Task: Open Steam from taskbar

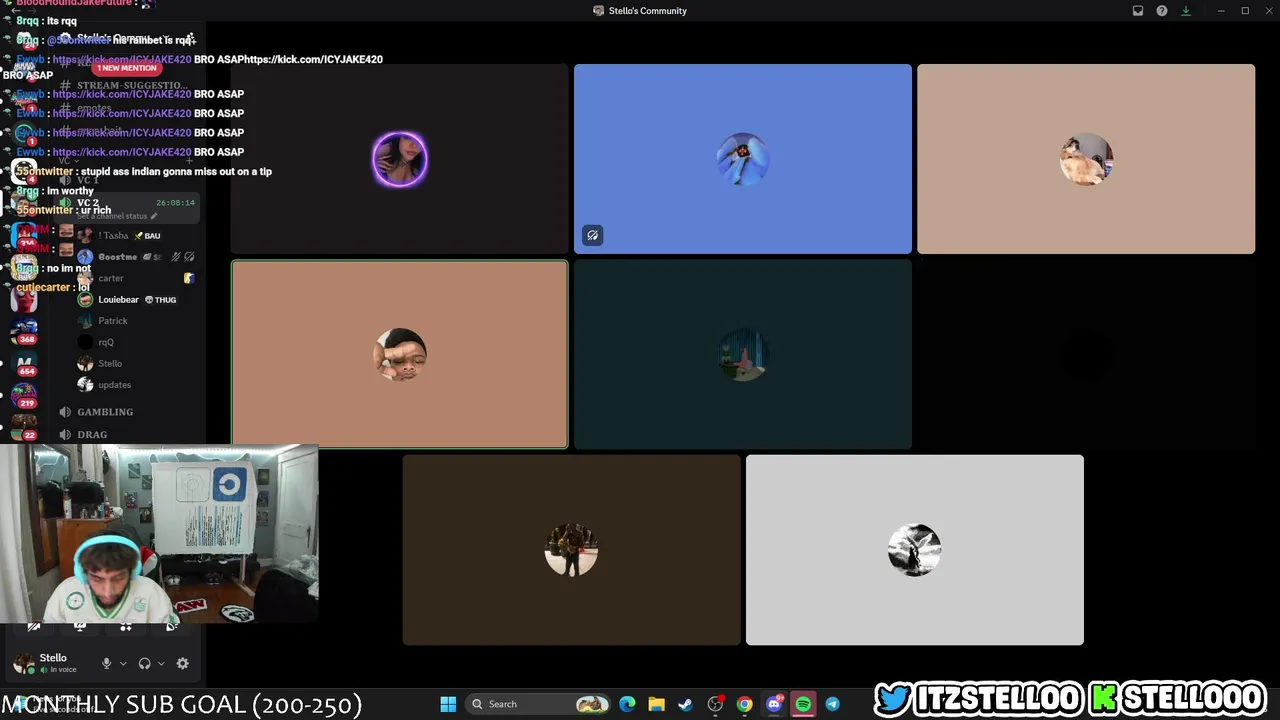Action: pyautogui.click(x=685, y=704)
